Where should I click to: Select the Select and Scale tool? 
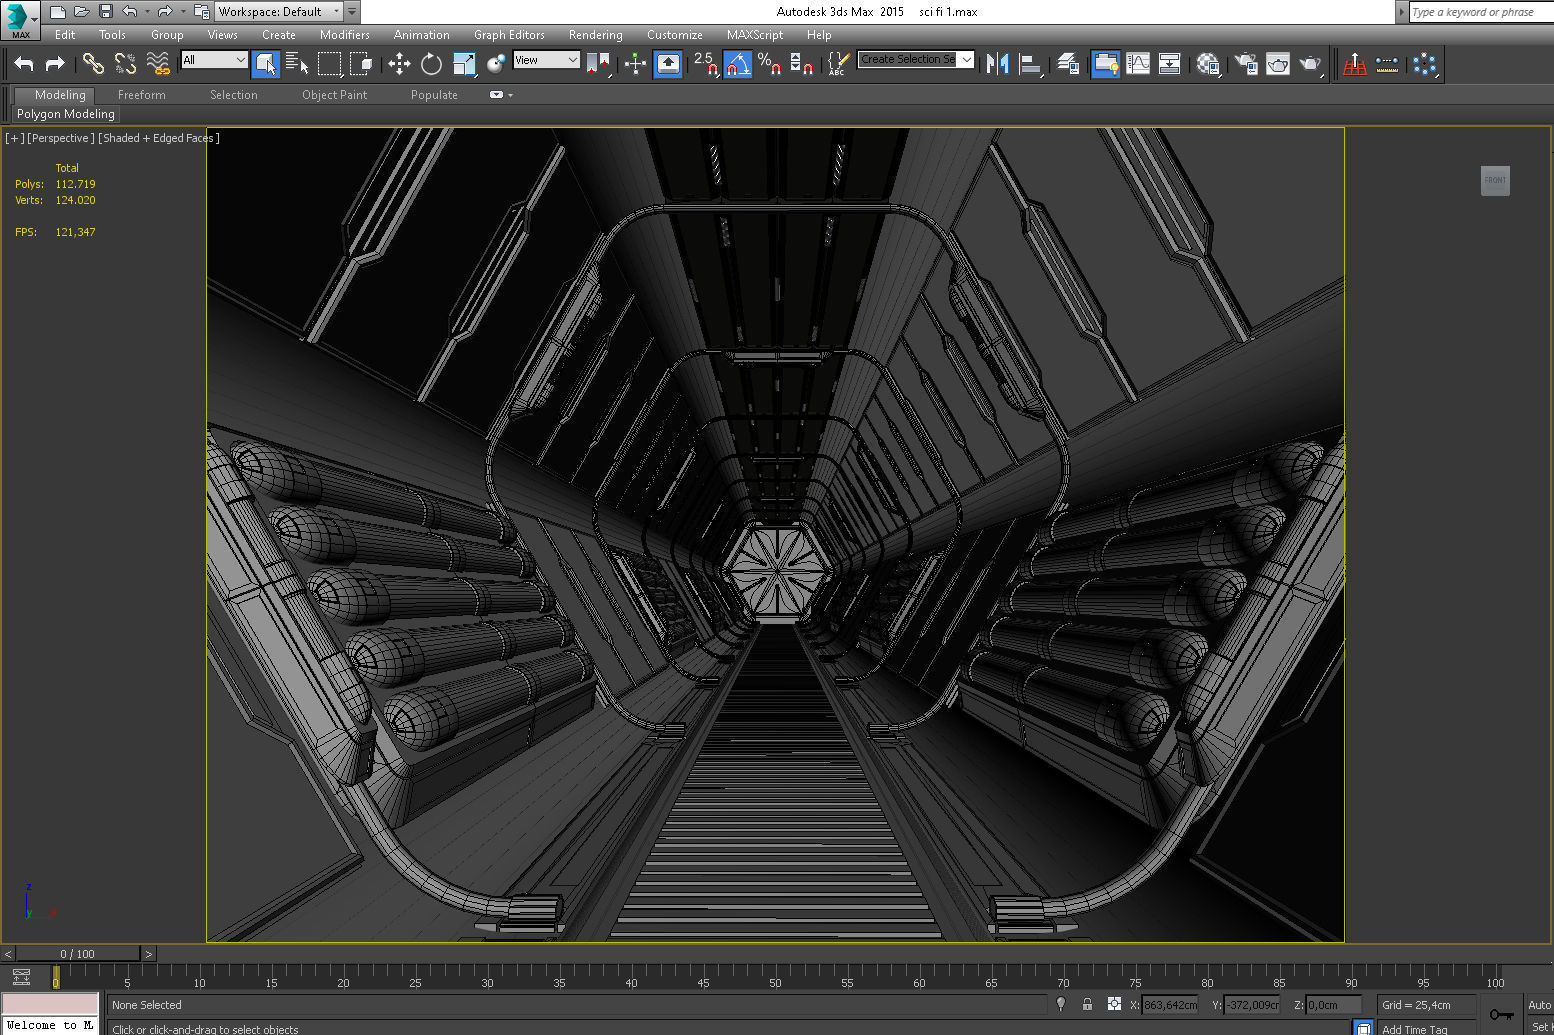pos(464,64)
